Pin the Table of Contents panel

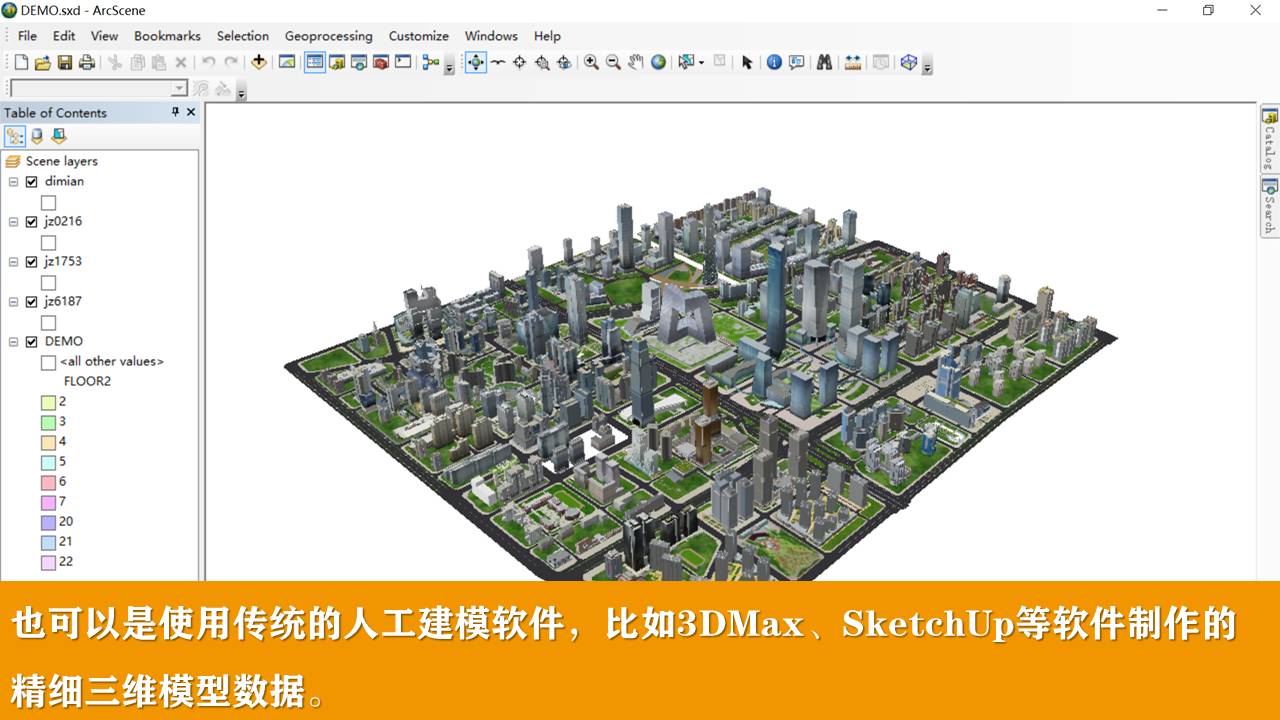click(x=175, y=112)
